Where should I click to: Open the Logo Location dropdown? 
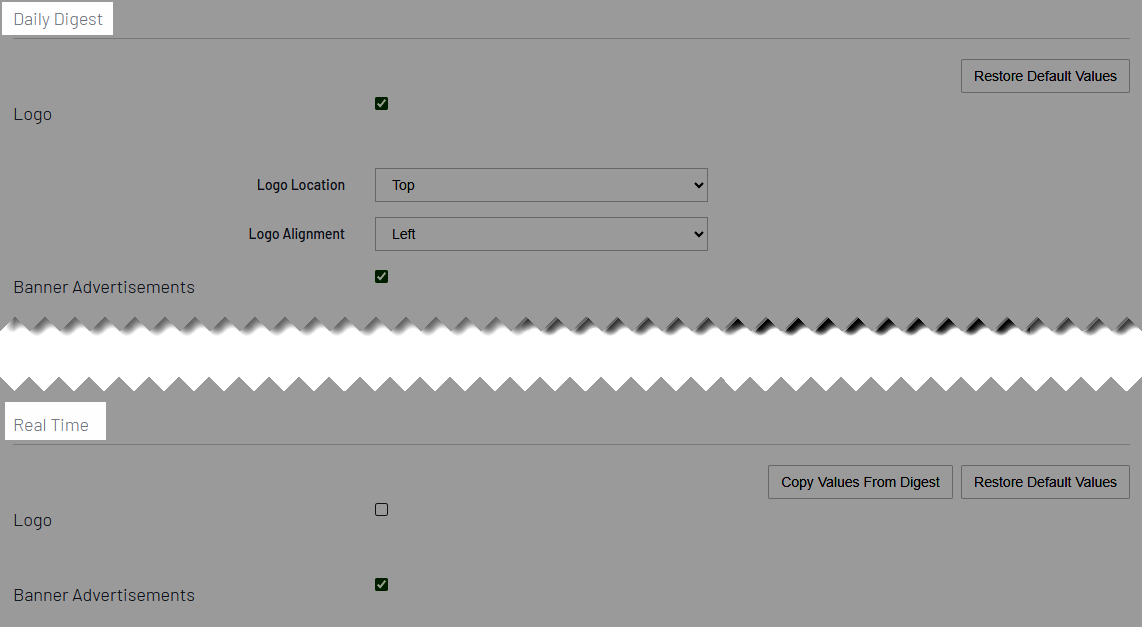[x=540, y=185]
